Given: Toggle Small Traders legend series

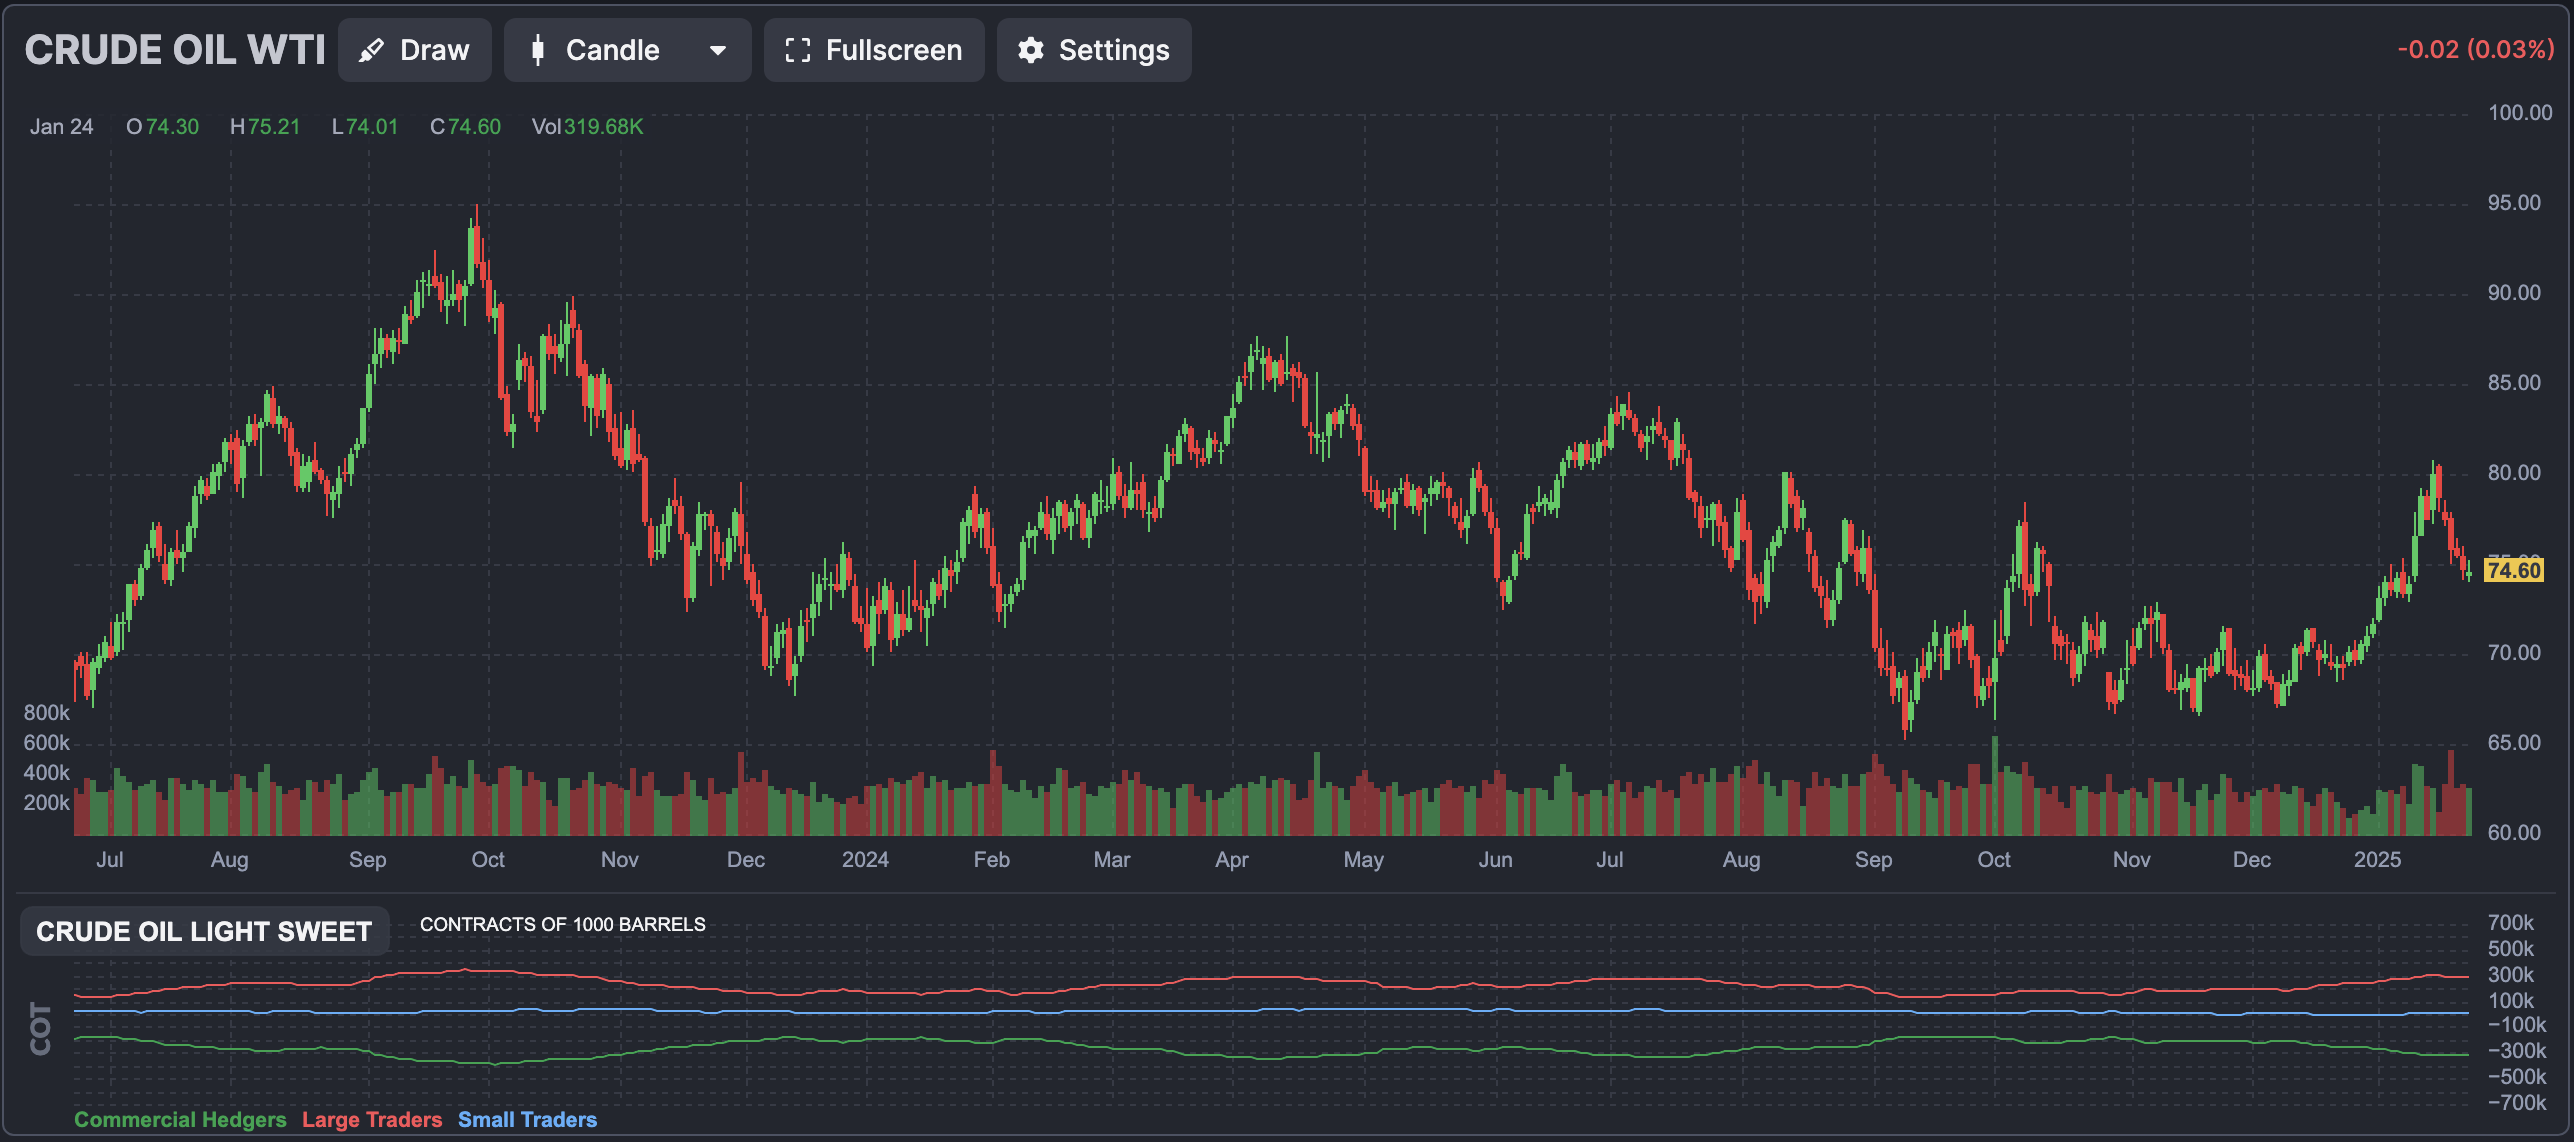Looking at the screenshot, I should [527, 1119].
